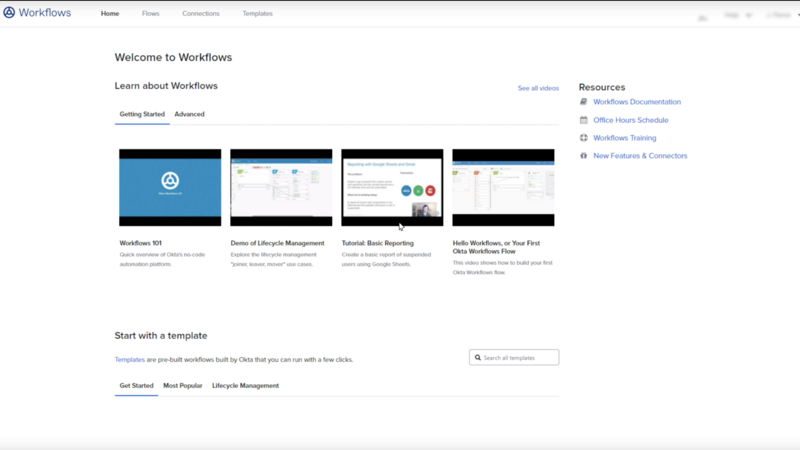Expand the Help dropdown in top bar
This screenshot has width=800, height=450.
click(737, 15)
